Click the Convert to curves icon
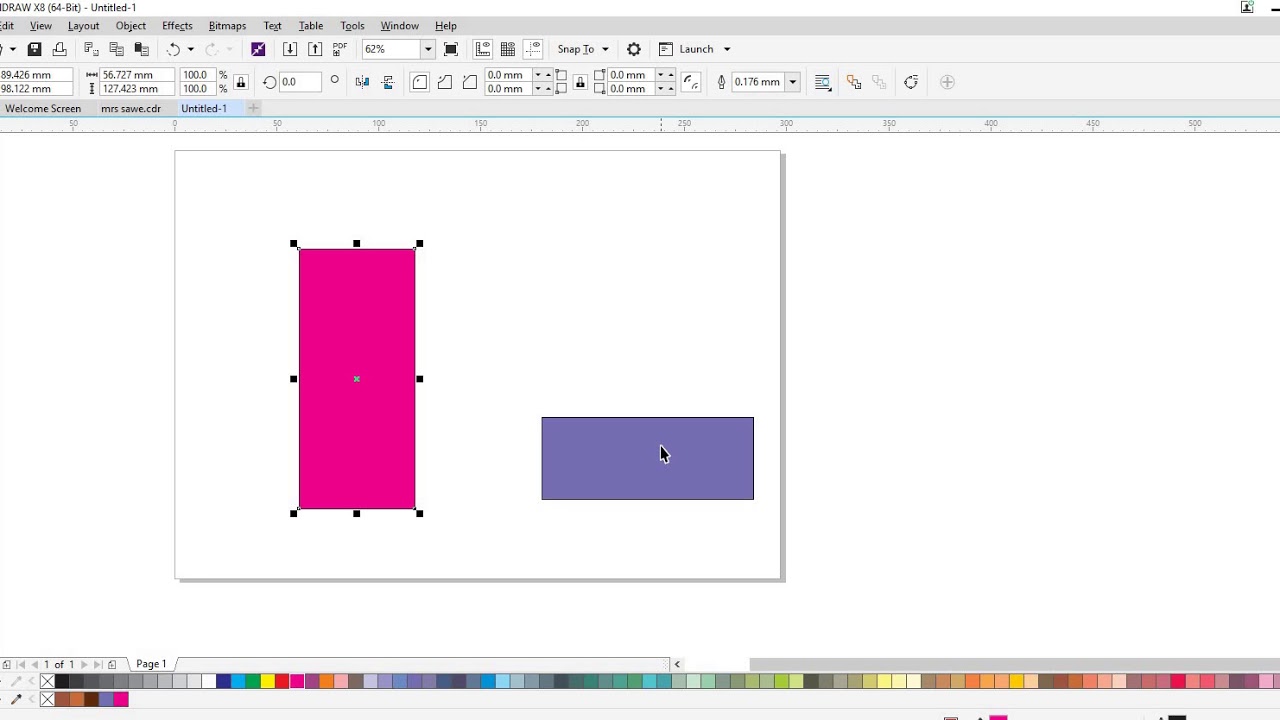The width and height of the screenshot is (1280, 720). point(911,82)
